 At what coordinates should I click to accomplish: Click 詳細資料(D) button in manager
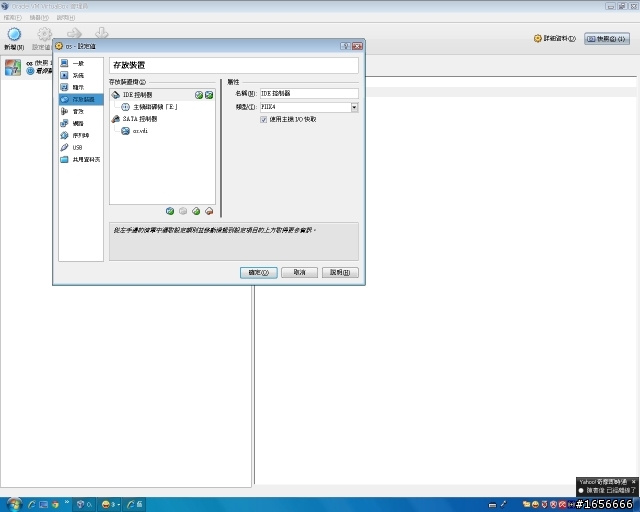[555, 38]
